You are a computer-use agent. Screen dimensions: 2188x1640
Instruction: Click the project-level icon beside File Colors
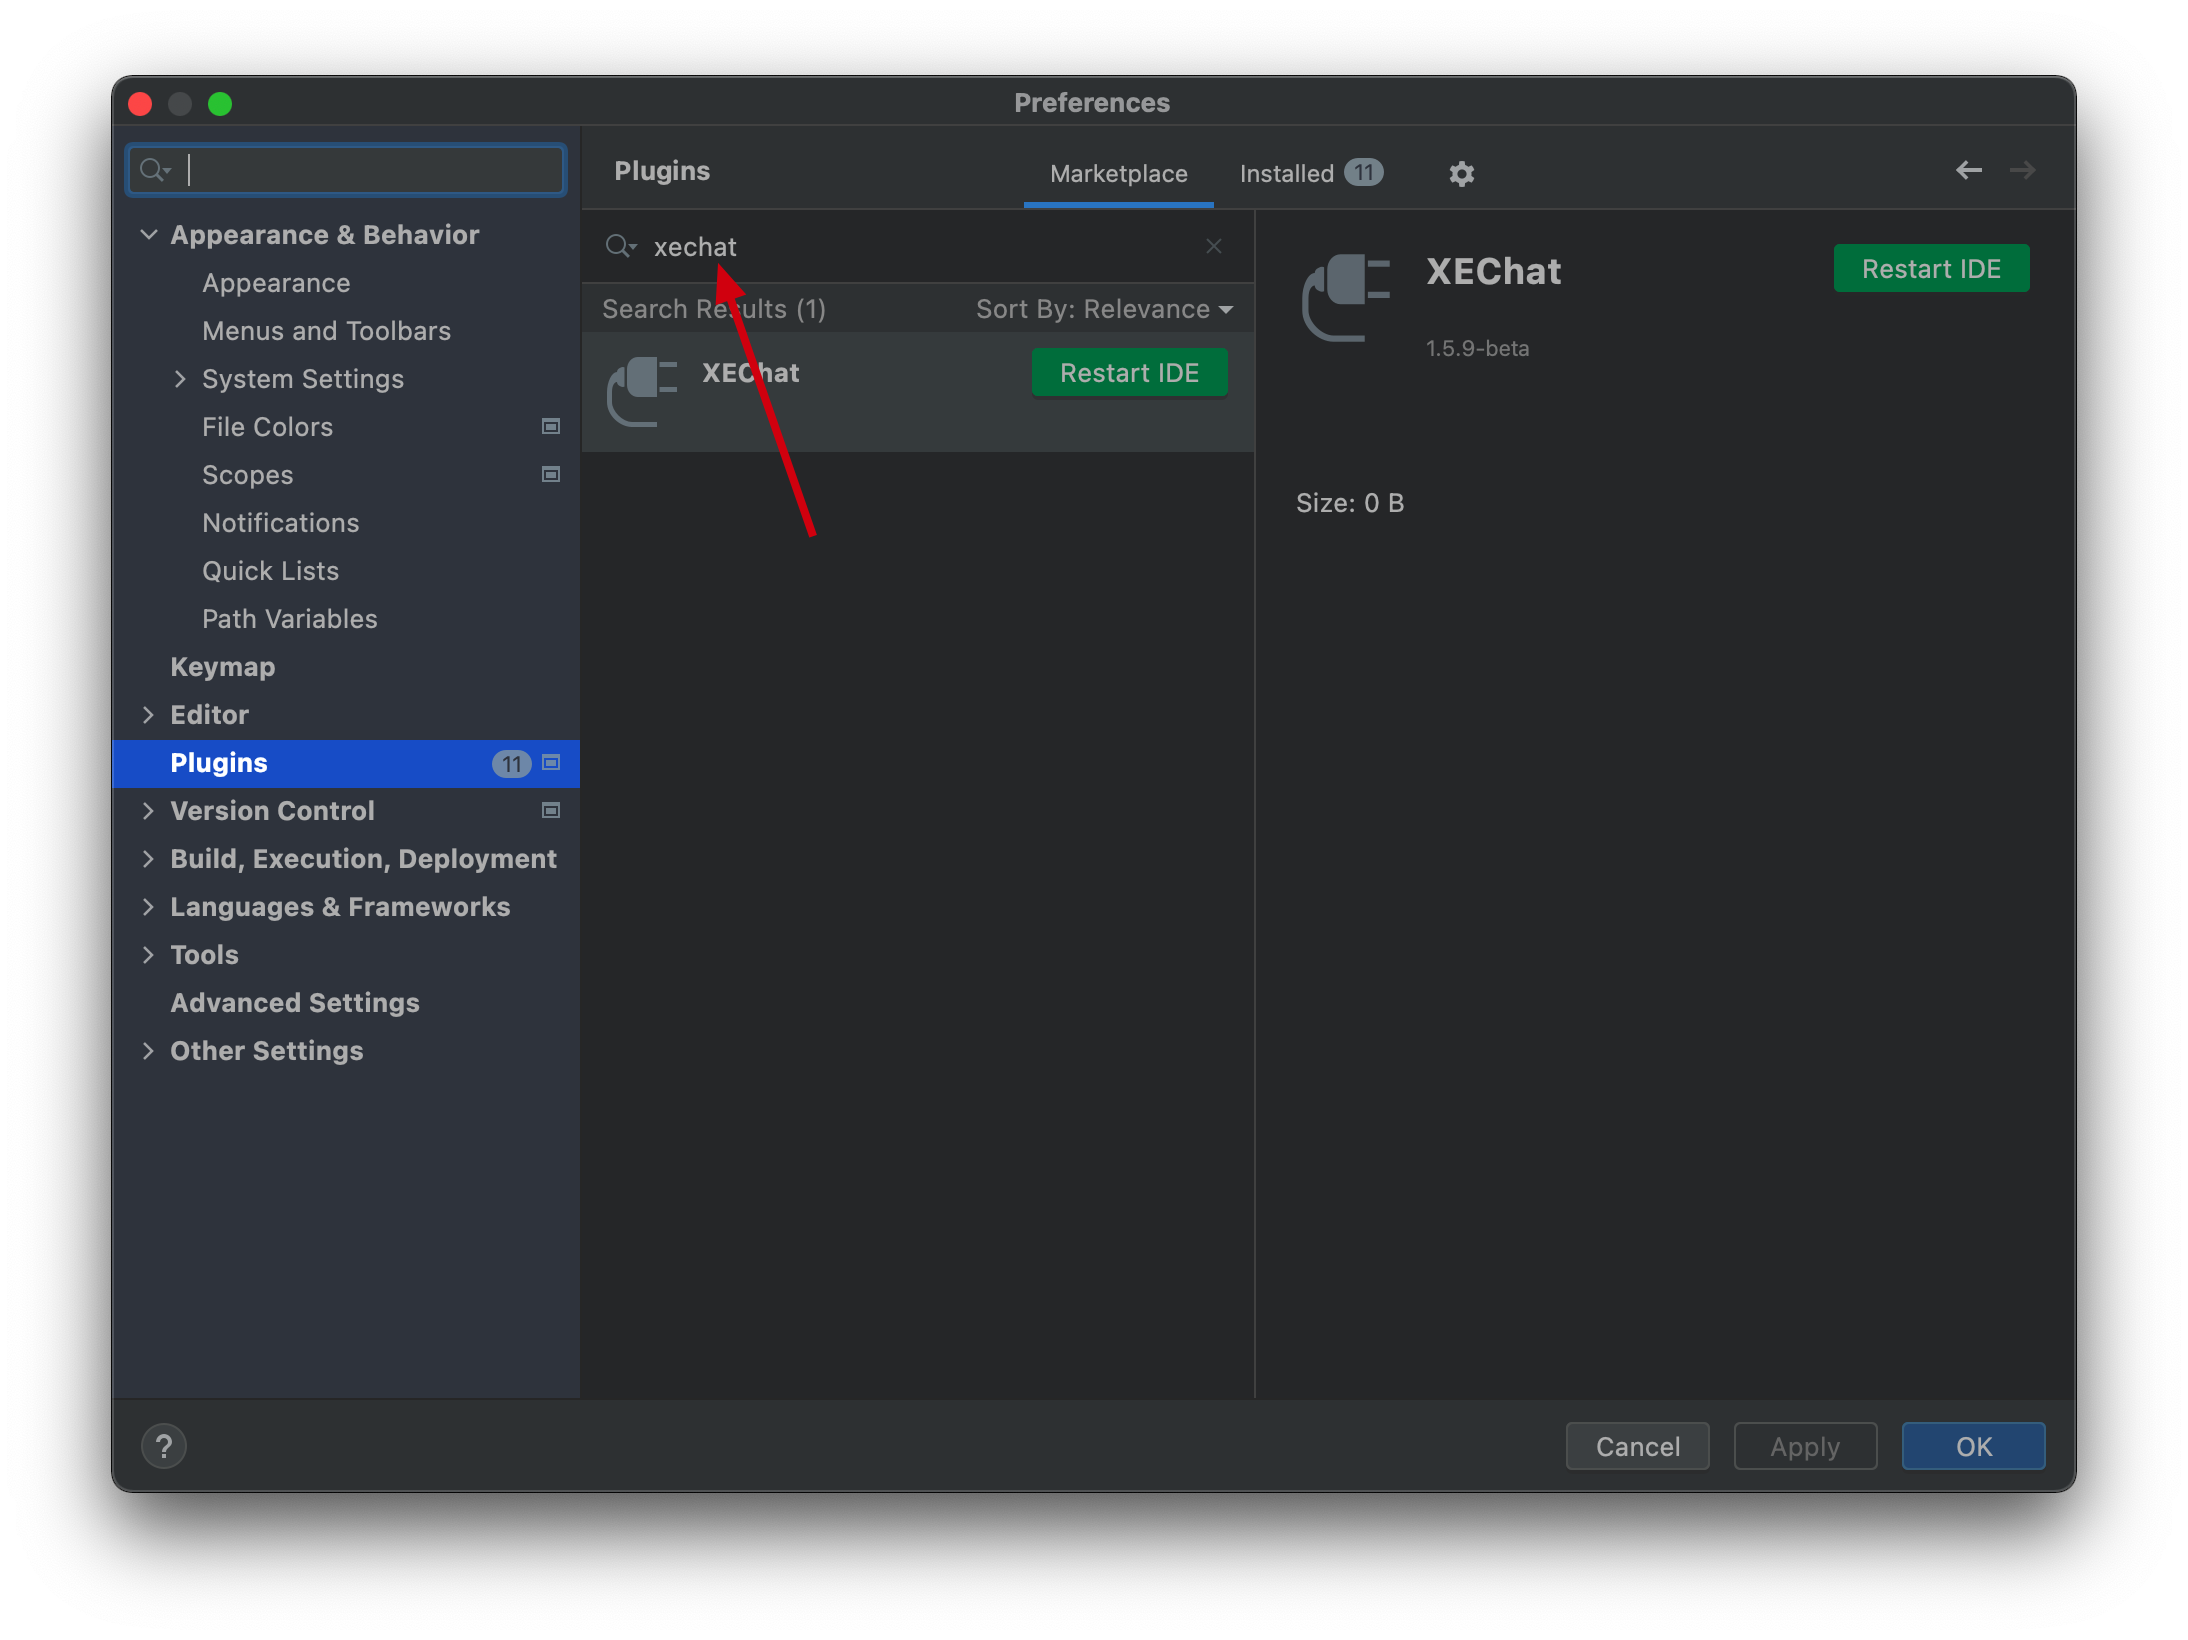[x=550, y=427]
